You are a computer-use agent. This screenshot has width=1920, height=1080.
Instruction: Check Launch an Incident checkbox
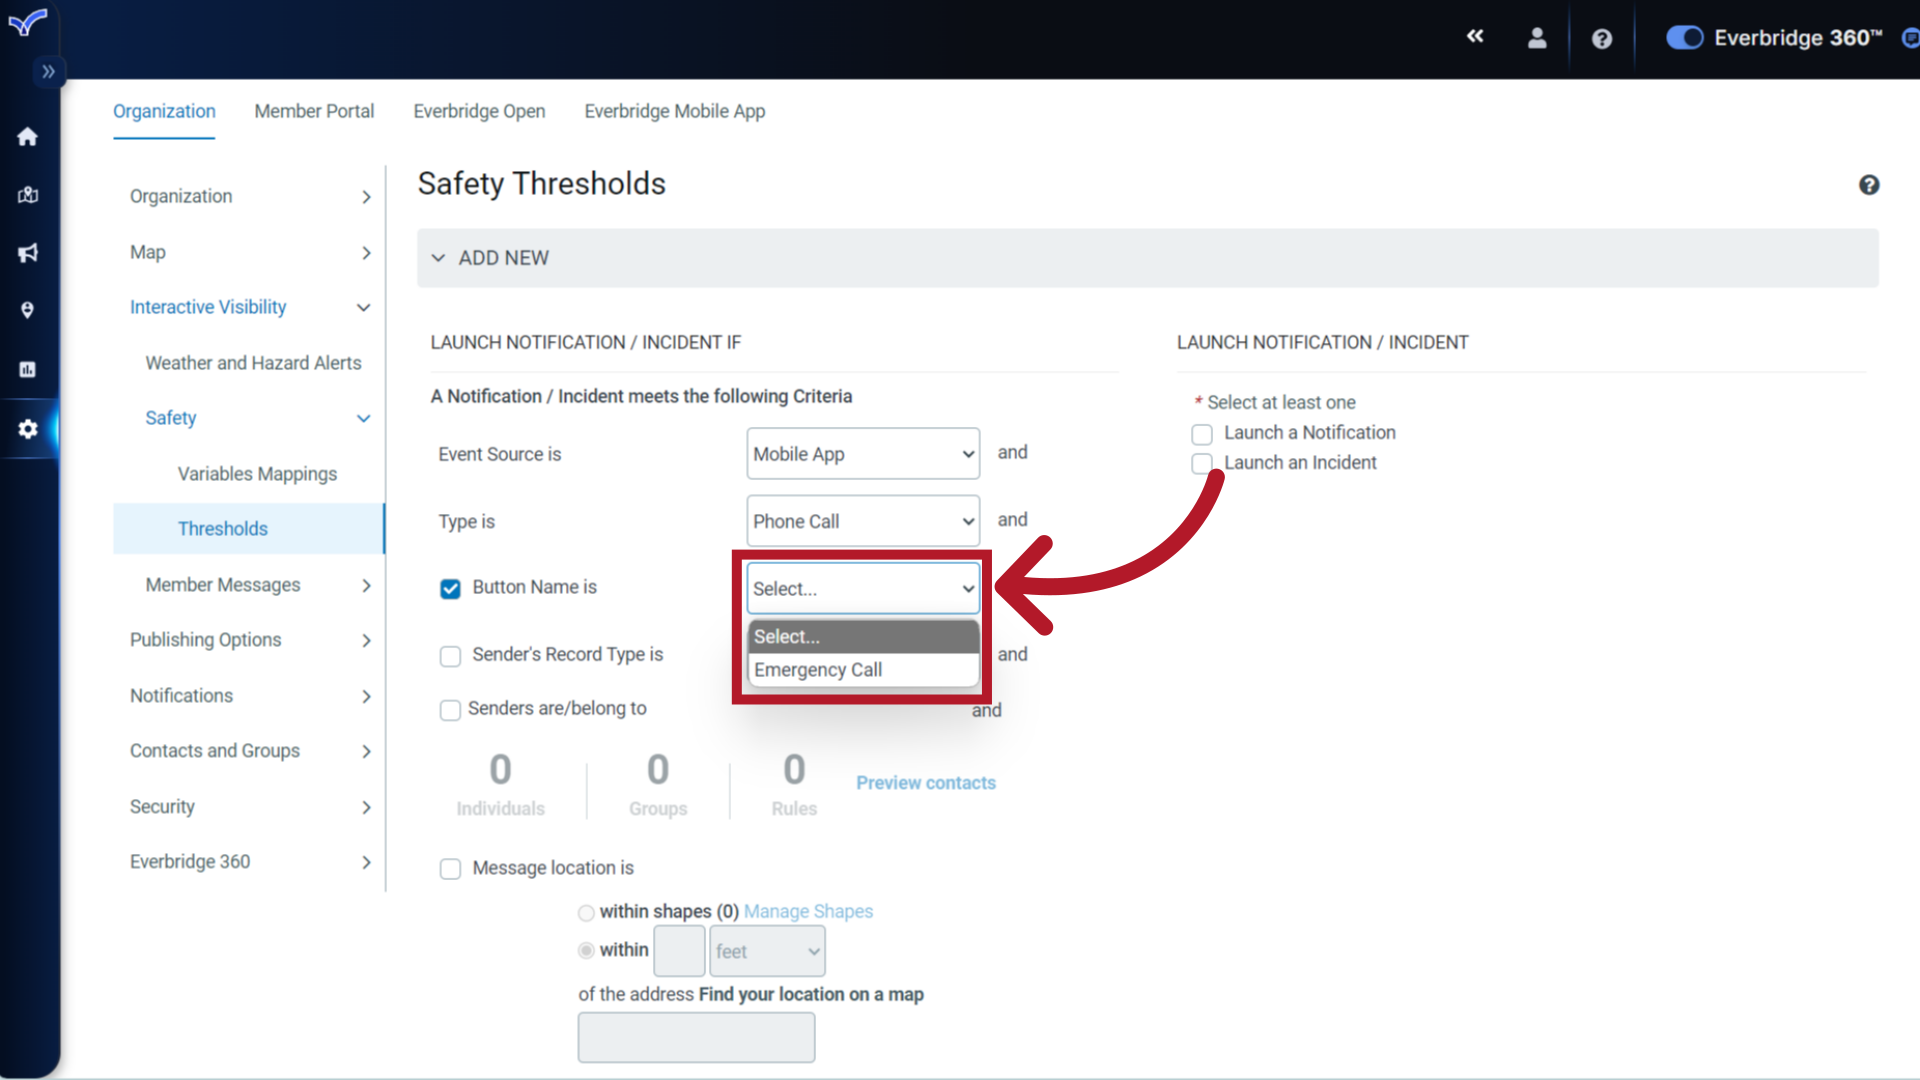pyautogui.click(x=1202, y=463)
